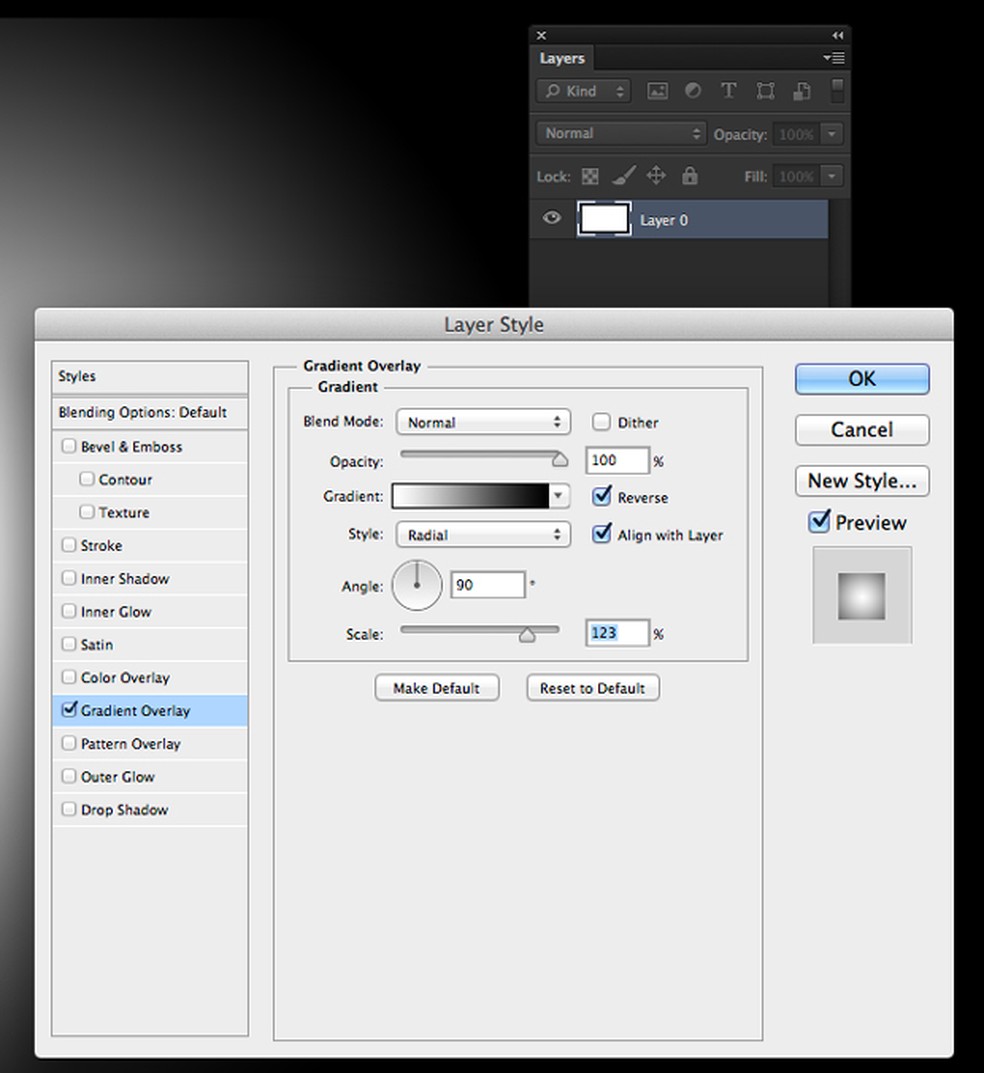Uncheck the Reverse gradient checkbox
984x1073 pixels.
coord(602,496)
